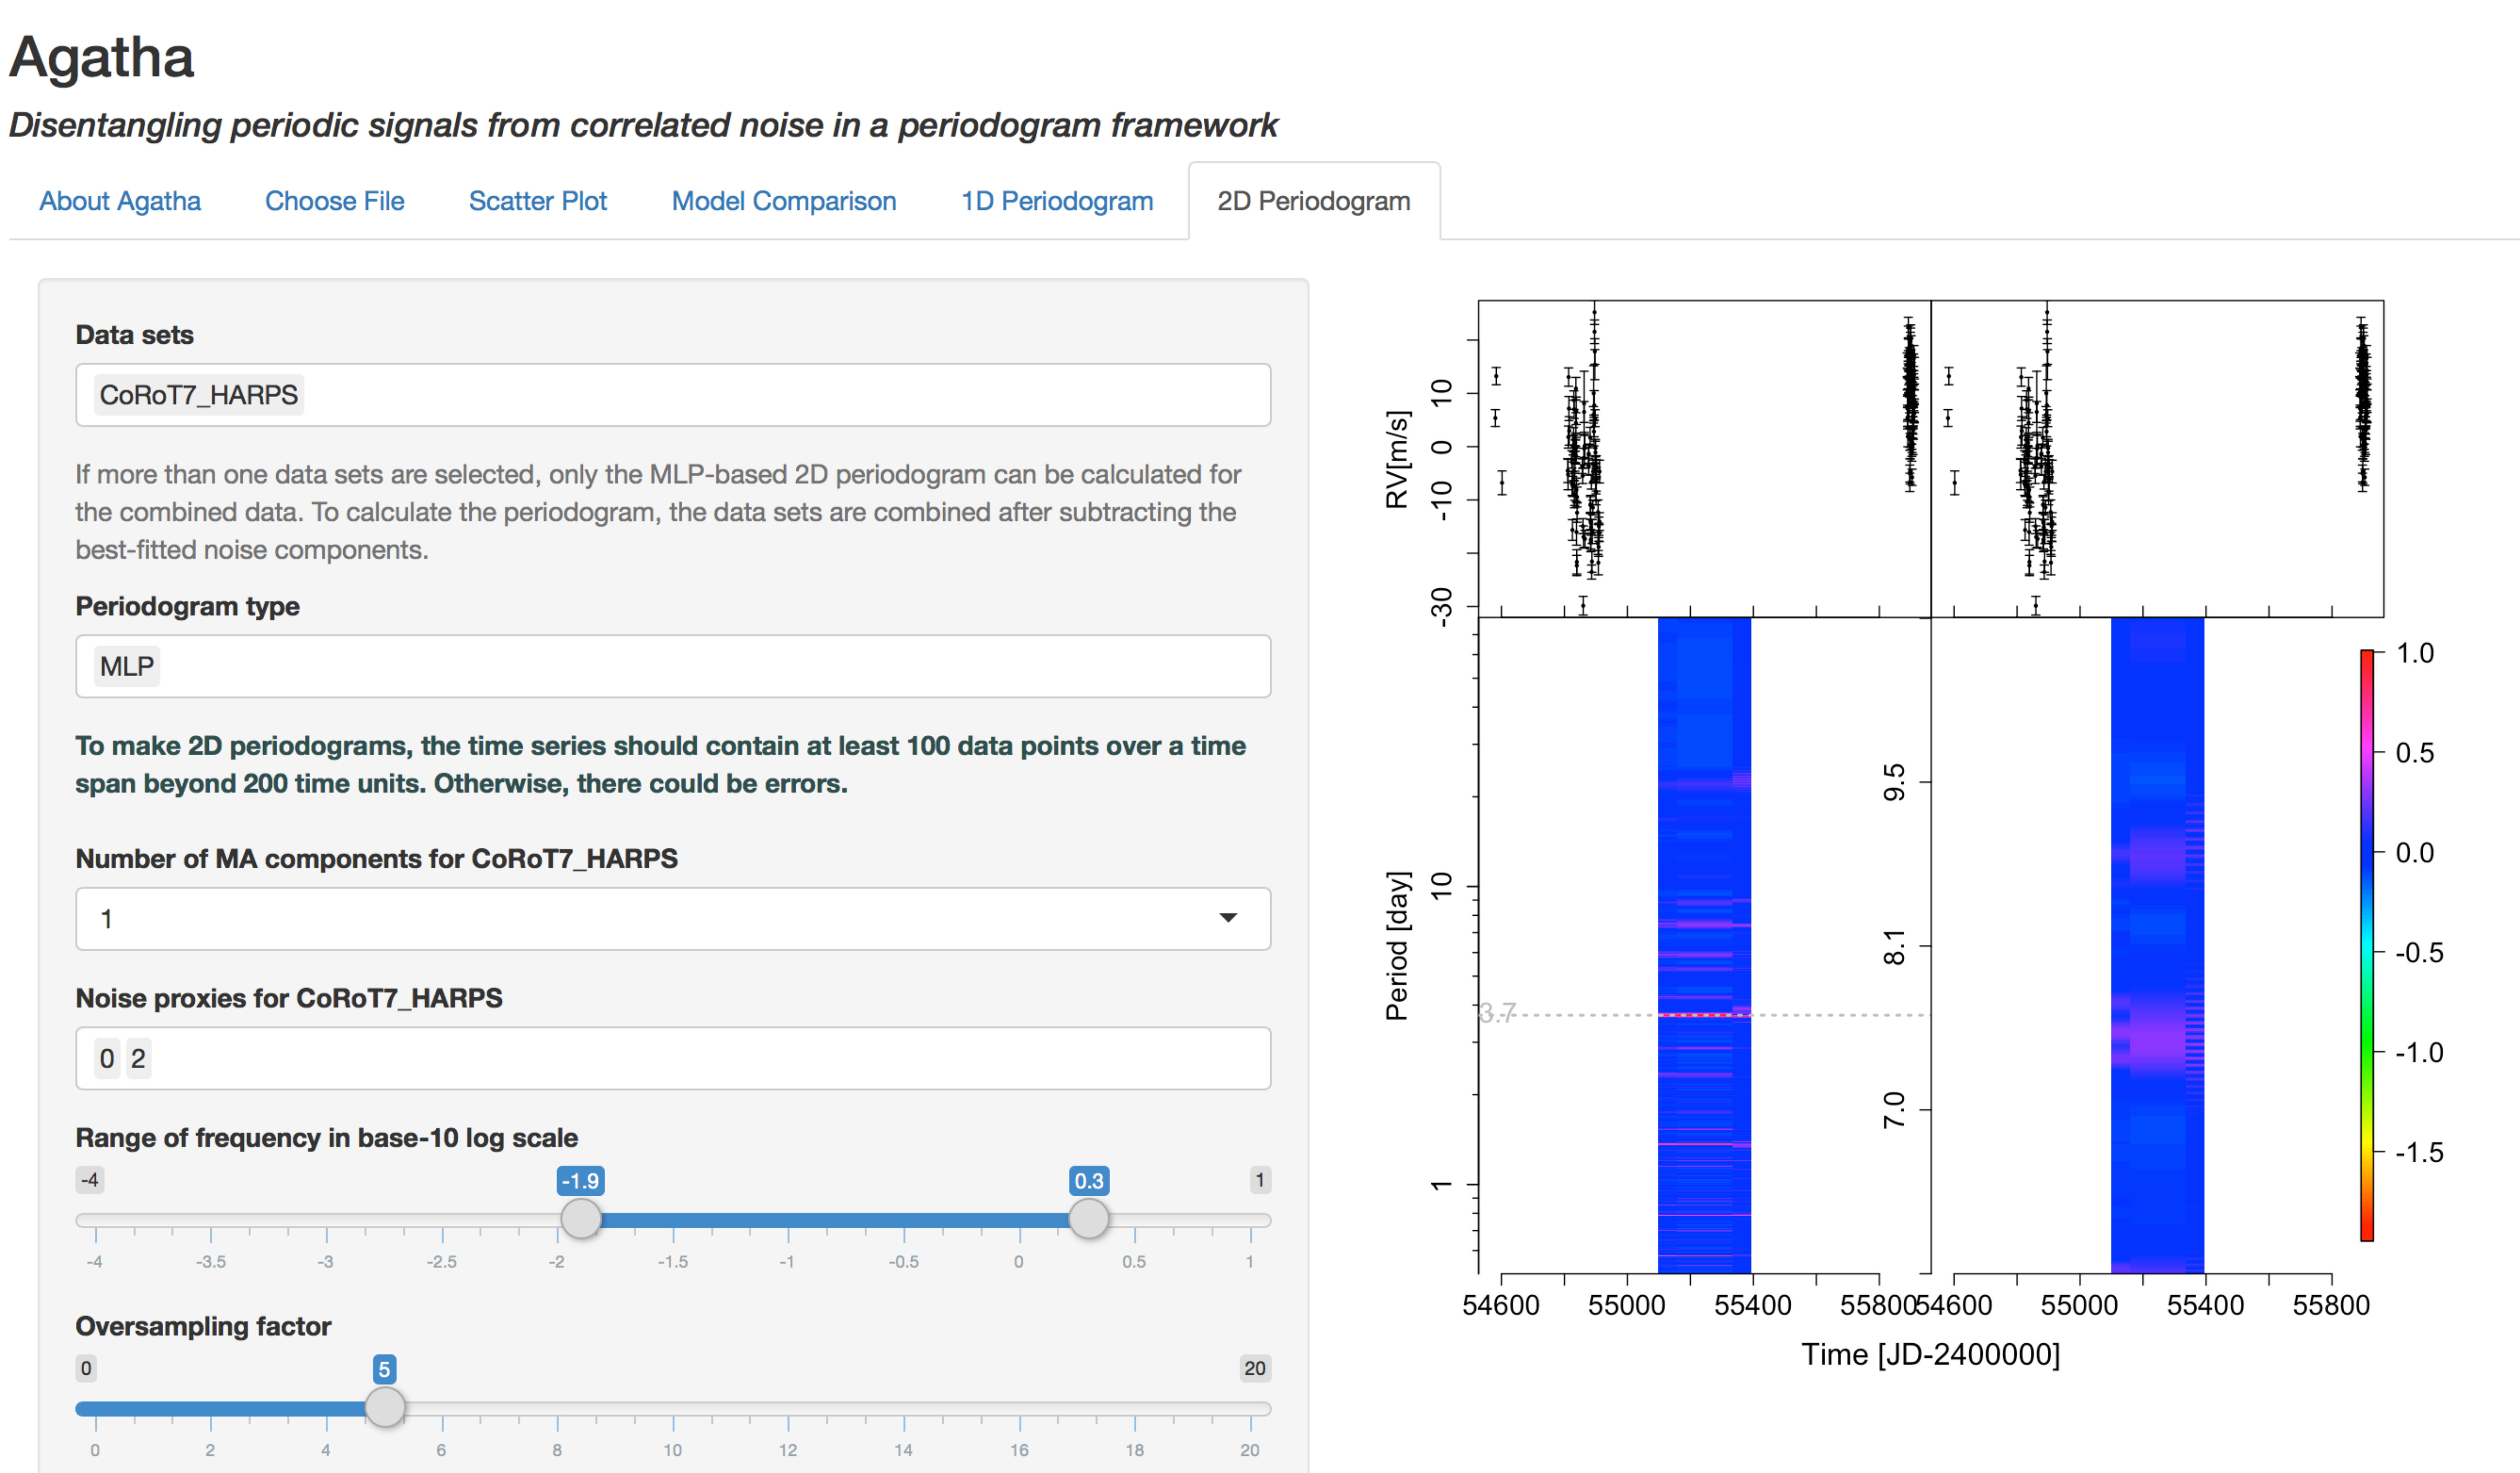The image size is (2520, 1473).
Task: Open the About Agatha tab
Action: tap(120, 201)
